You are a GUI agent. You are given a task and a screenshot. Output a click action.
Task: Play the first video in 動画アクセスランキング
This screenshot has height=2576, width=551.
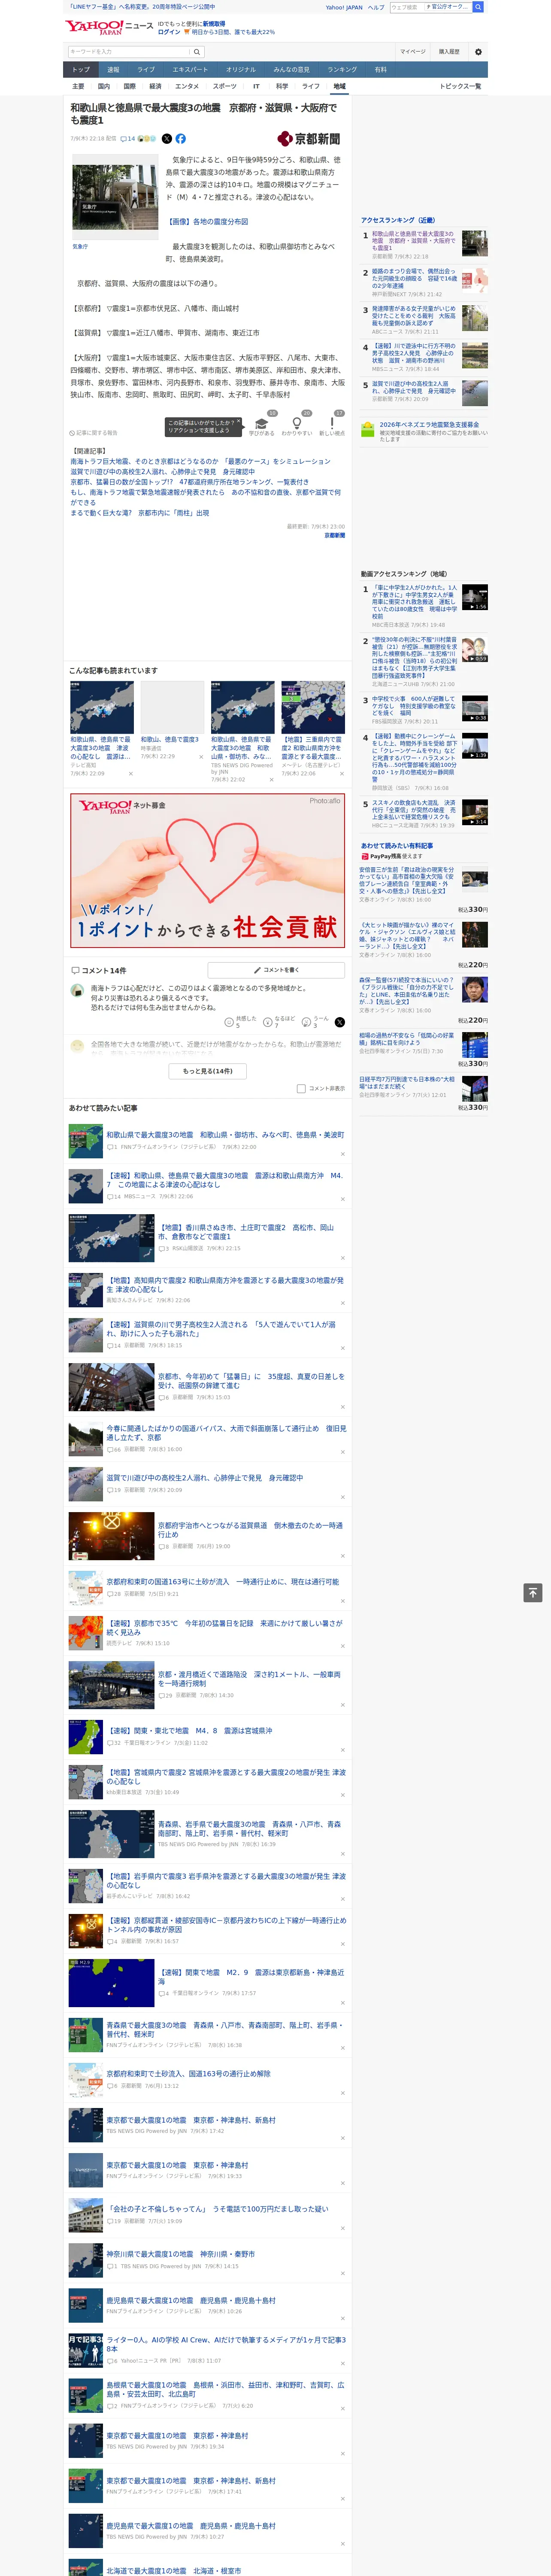475,598
